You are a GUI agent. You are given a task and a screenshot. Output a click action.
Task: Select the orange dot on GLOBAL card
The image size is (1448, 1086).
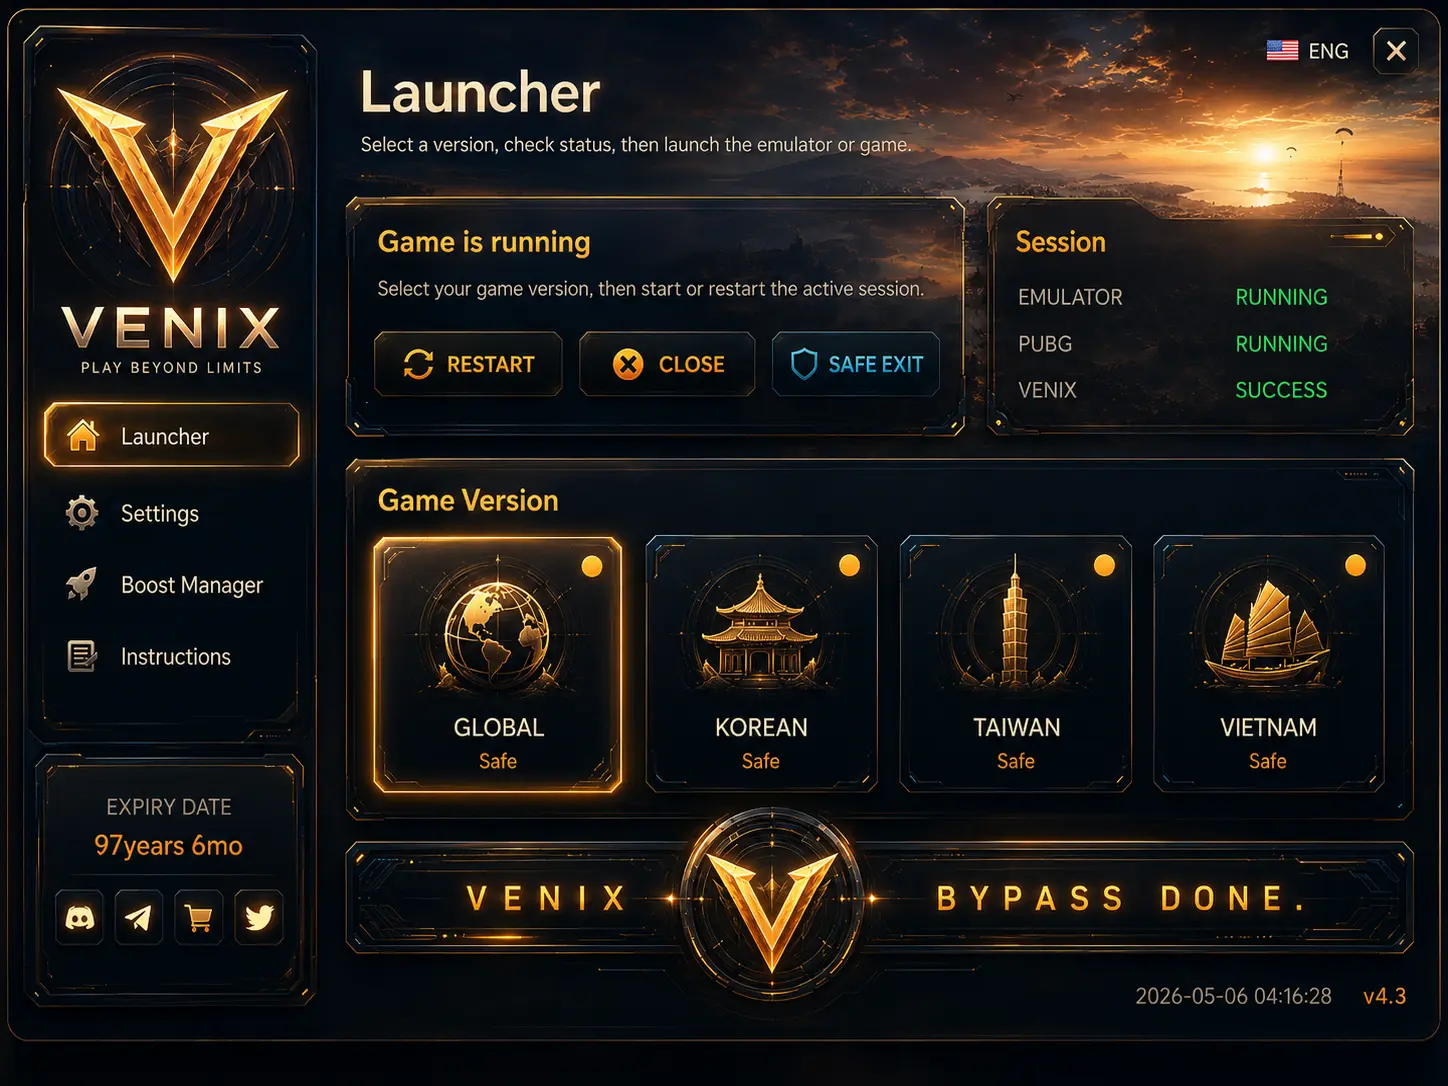click(x=592, y=566)
